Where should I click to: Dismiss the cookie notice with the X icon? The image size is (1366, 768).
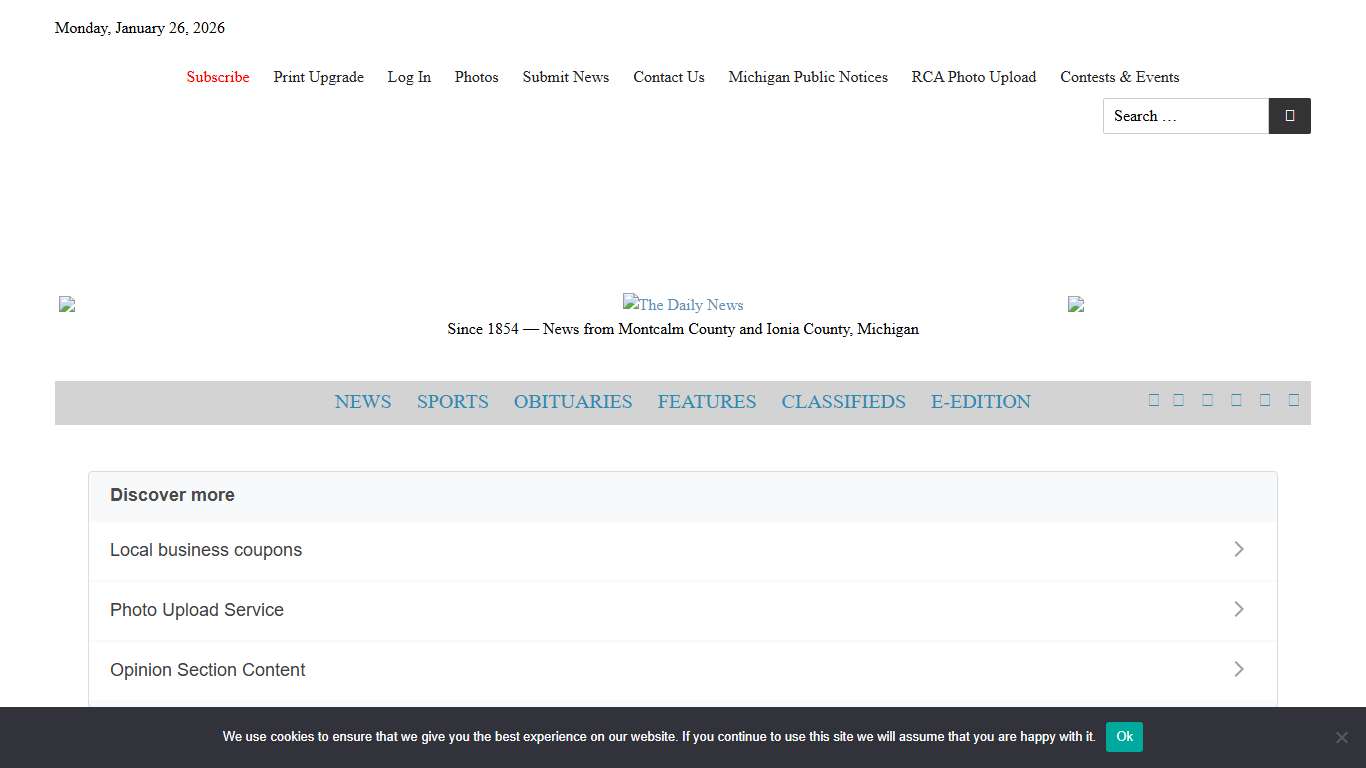tap(1341, 737)
